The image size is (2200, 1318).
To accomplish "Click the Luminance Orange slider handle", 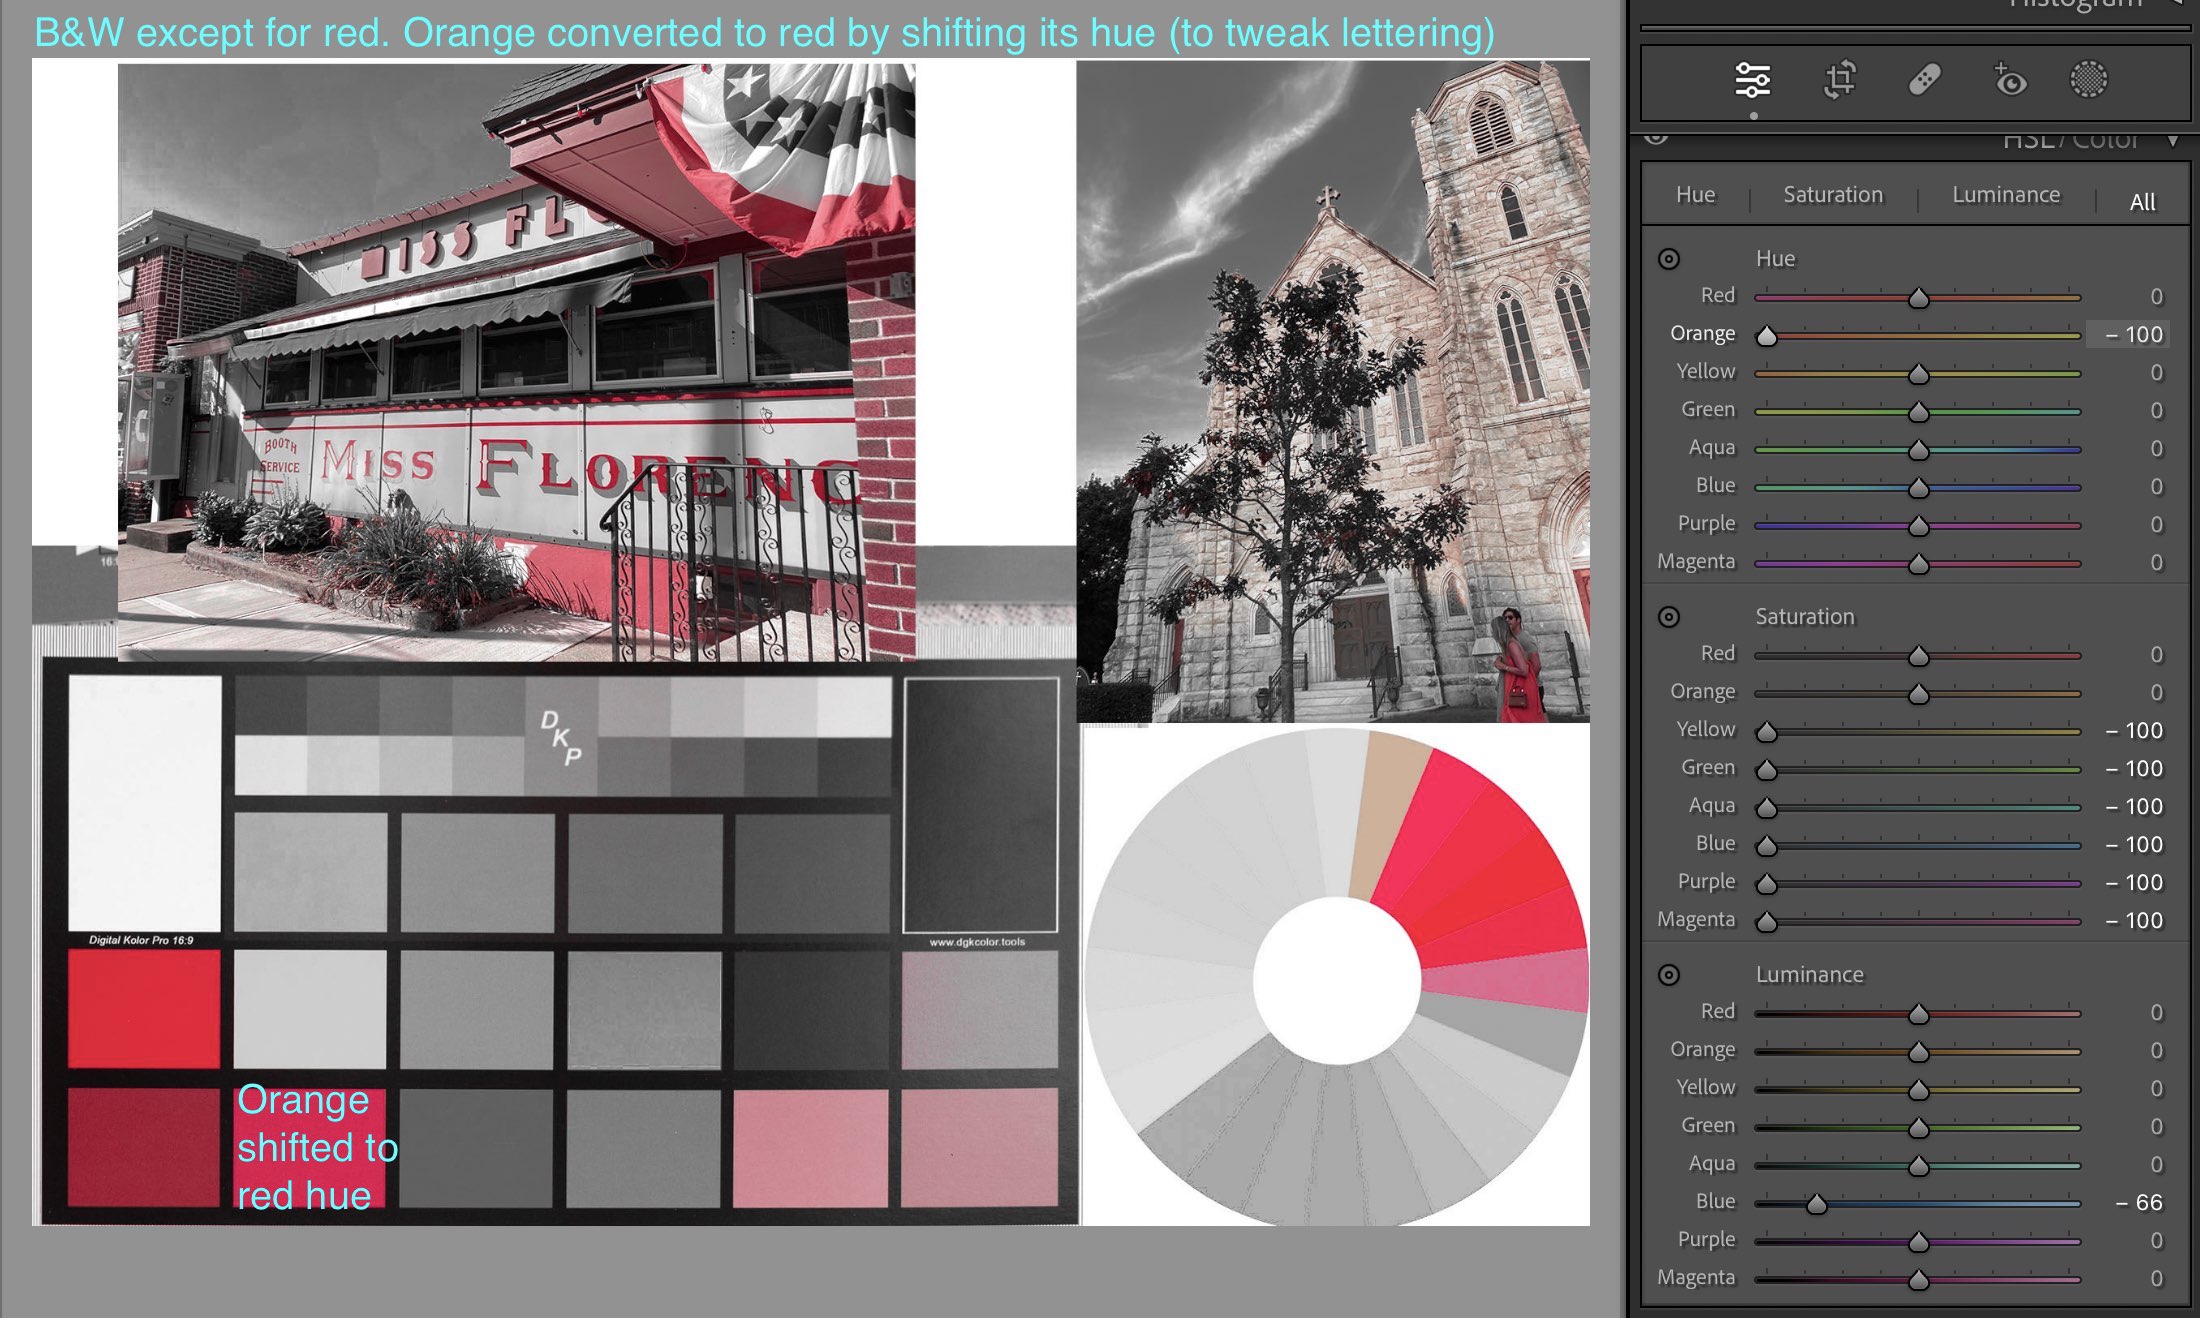I will [1918, 1052].
